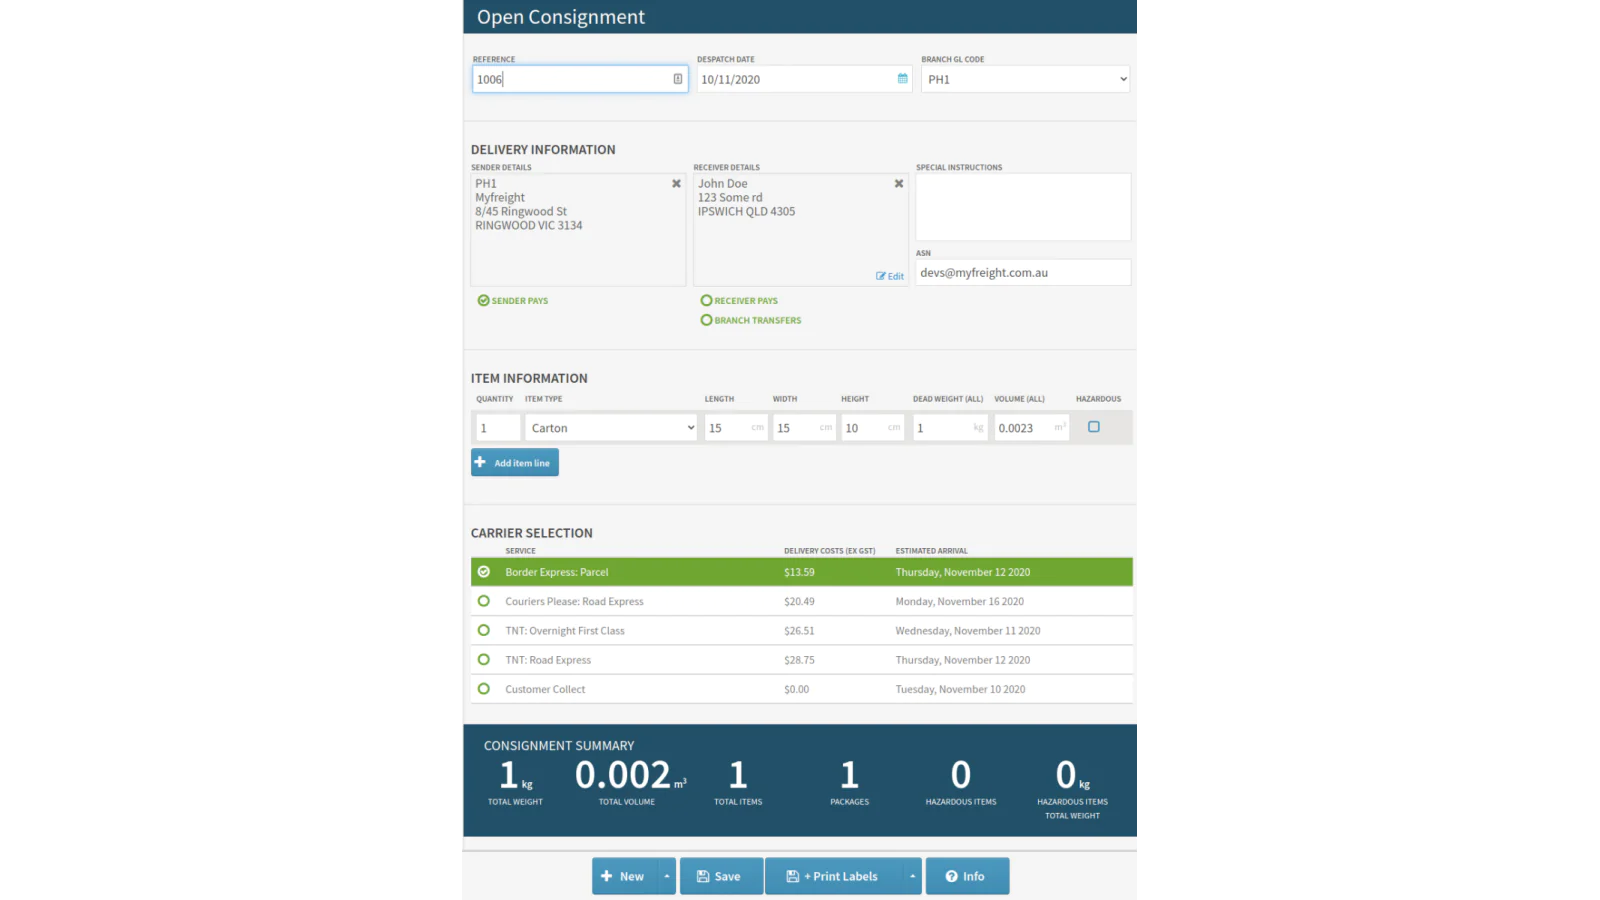Click the Dead Weight input field

950,428
